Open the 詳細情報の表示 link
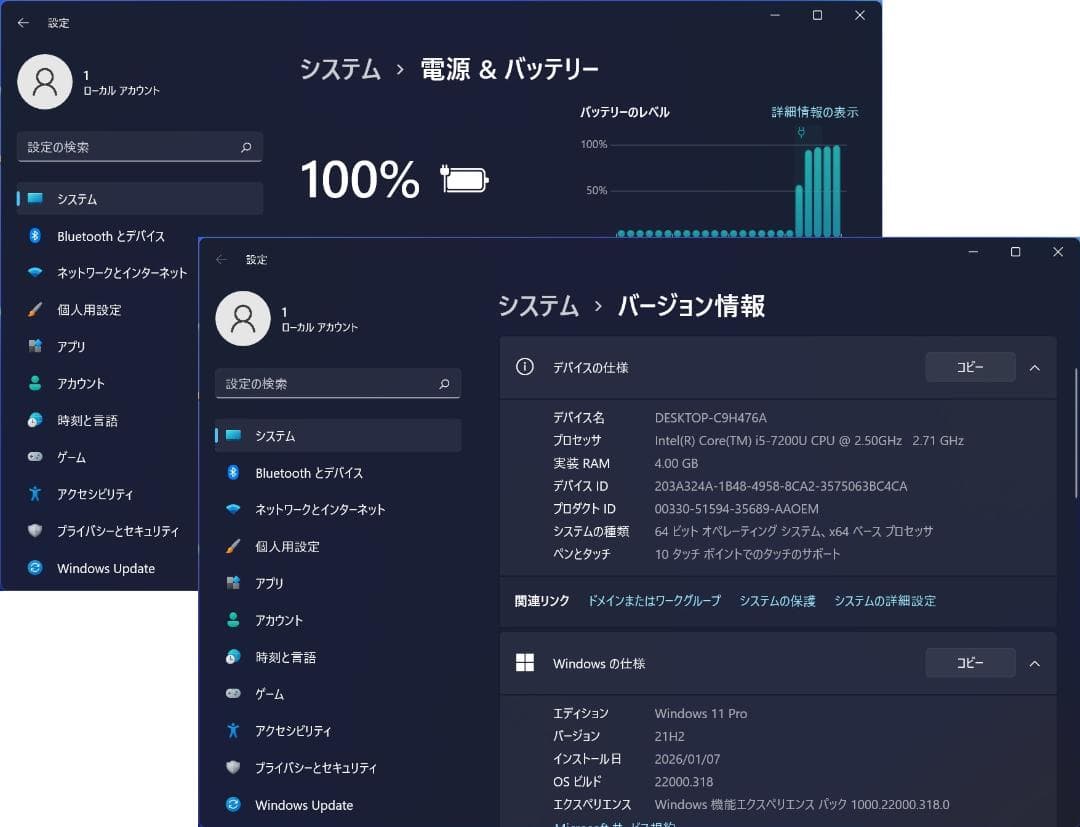Screen dimensions: 1080x827 [815, 112]
